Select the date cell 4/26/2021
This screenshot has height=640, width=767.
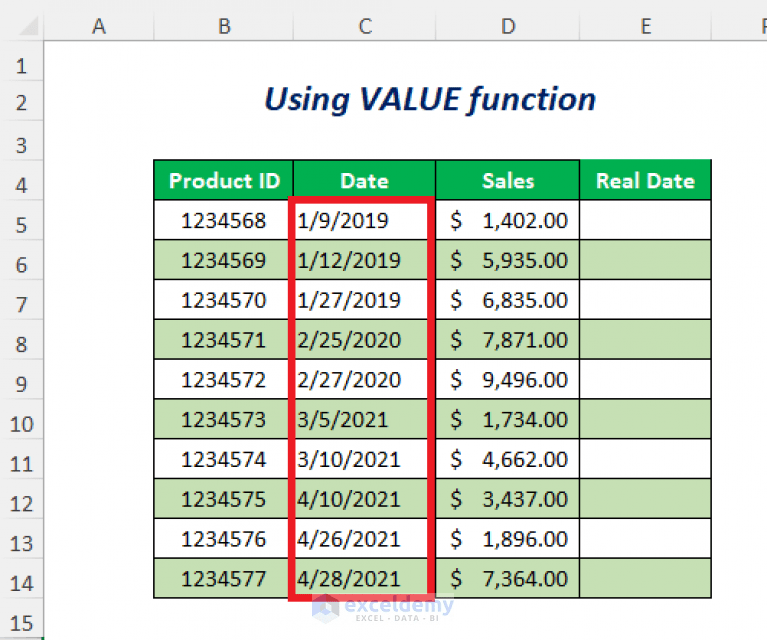coord(364,539)
